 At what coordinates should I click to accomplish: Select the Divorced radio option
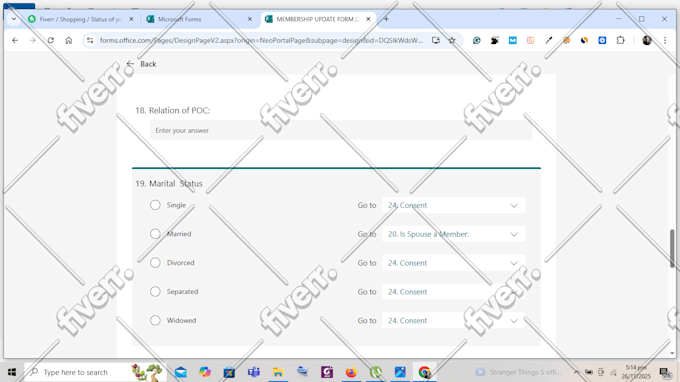(x=155, y=263)
